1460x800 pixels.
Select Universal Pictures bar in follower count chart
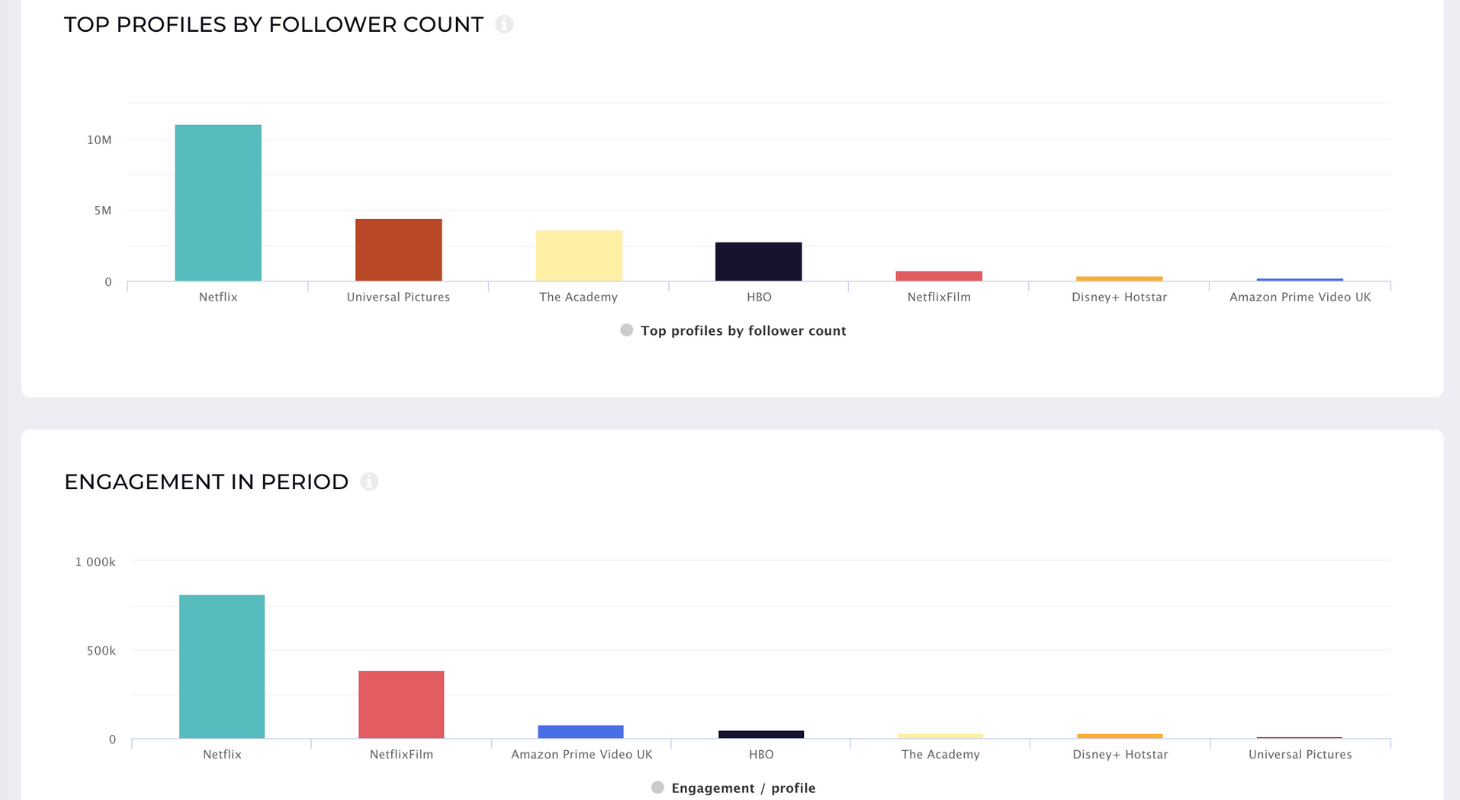pos(398,250)
